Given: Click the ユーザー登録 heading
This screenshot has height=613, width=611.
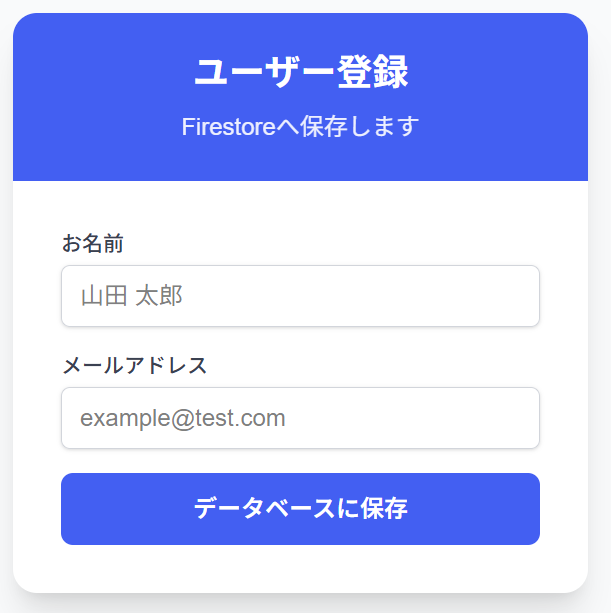Looking at the screenshot, I should (x=300, y=73).
